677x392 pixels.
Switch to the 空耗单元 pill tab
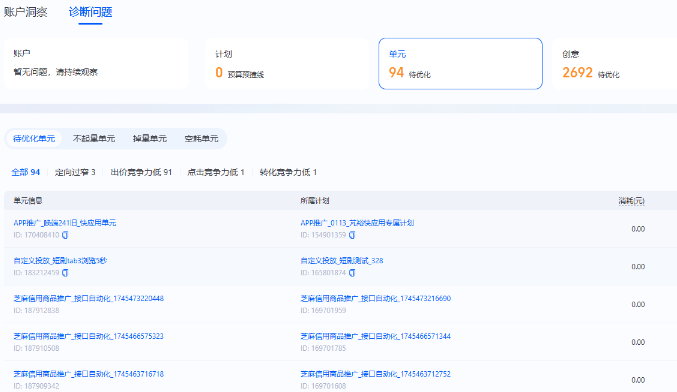(201, 139)
